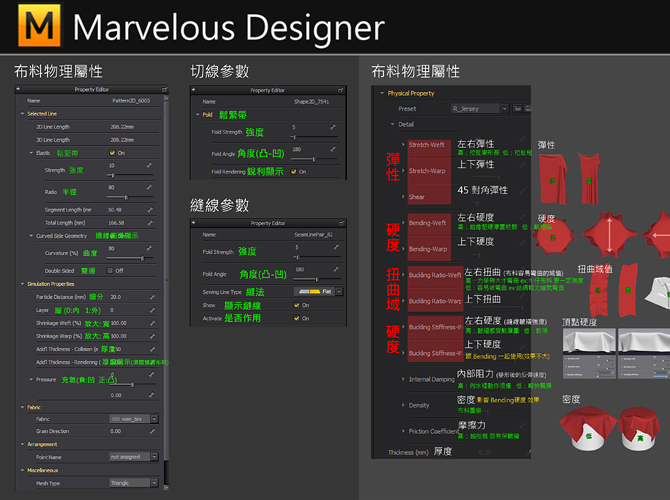Adjust the Pressure slider

click(130, 385)
